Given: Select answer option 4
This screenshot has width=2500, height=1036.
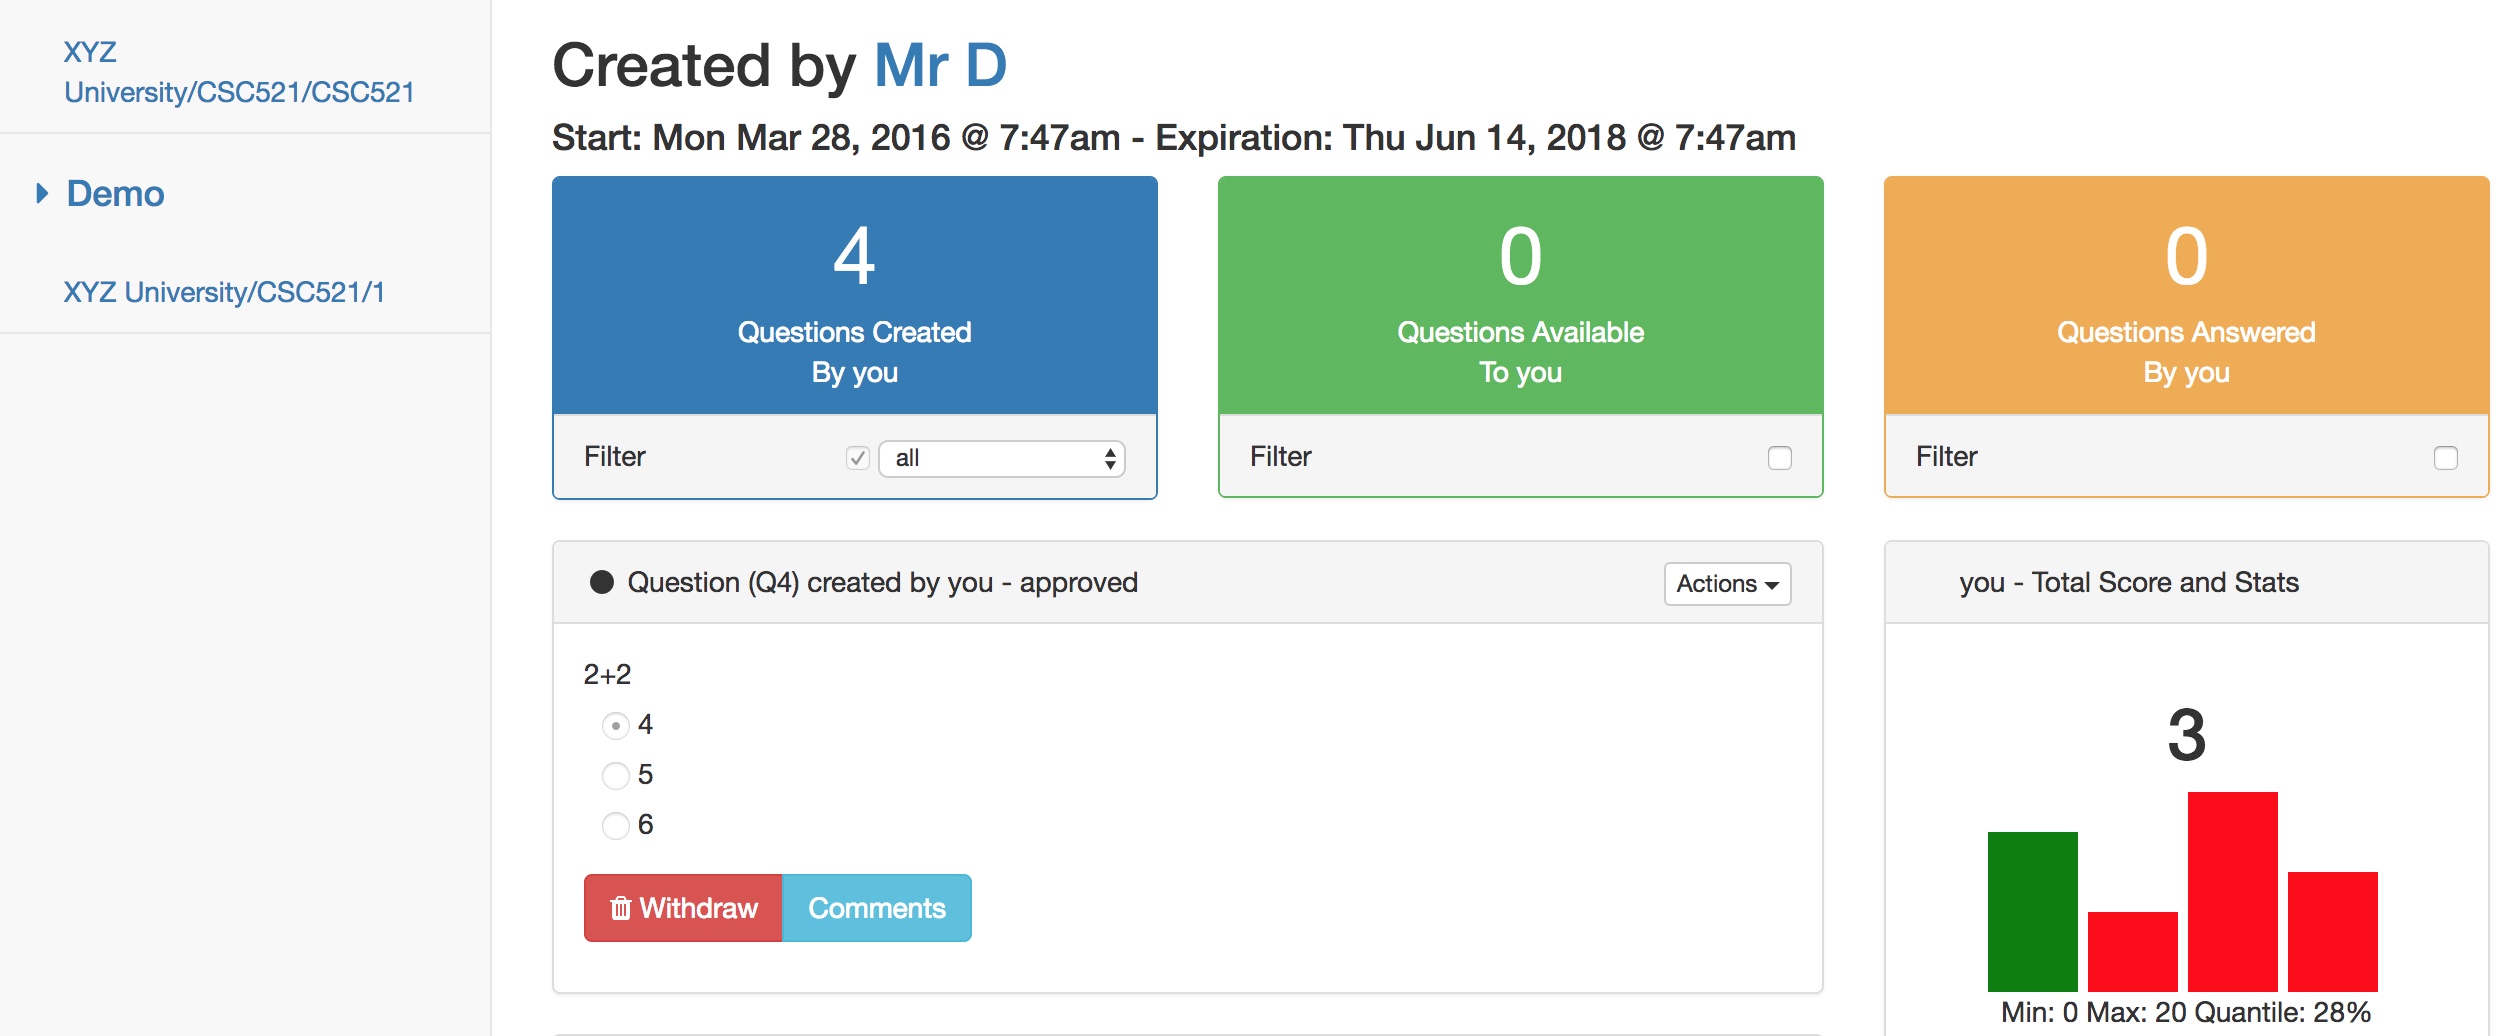Looking at the screenshot, I should pyautogui.click(x=616, y=725).
